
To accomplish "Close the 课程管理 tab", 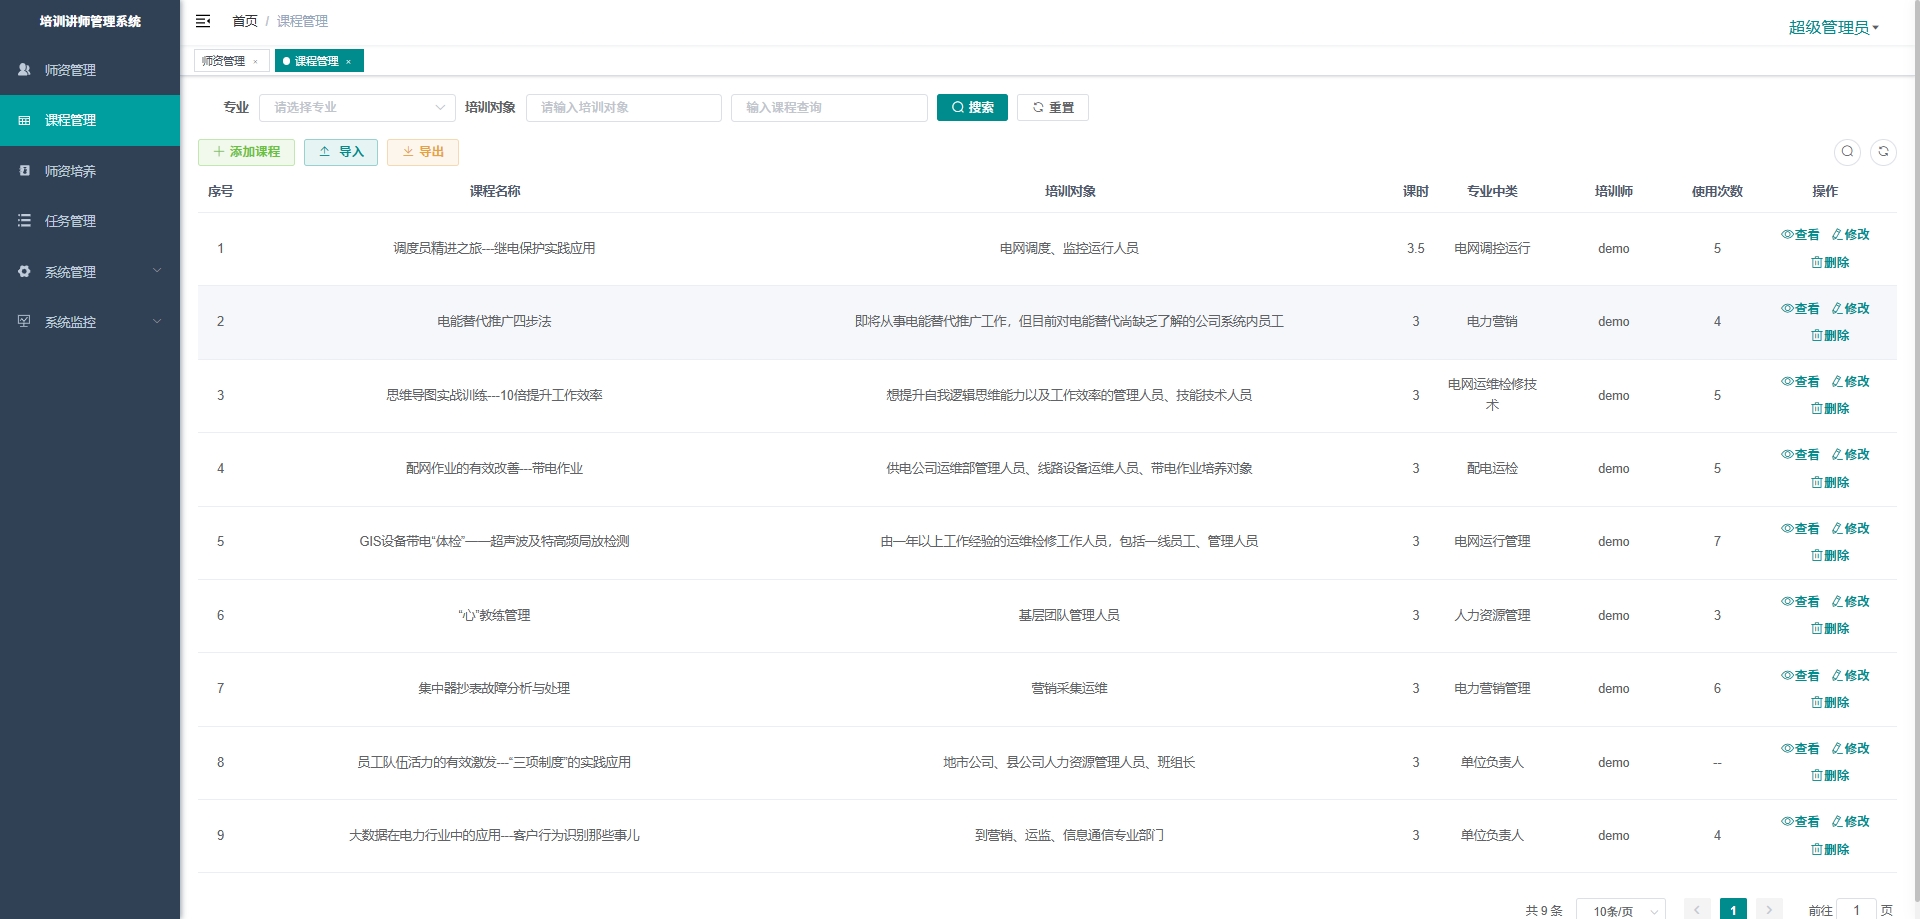I will point(348,62).
